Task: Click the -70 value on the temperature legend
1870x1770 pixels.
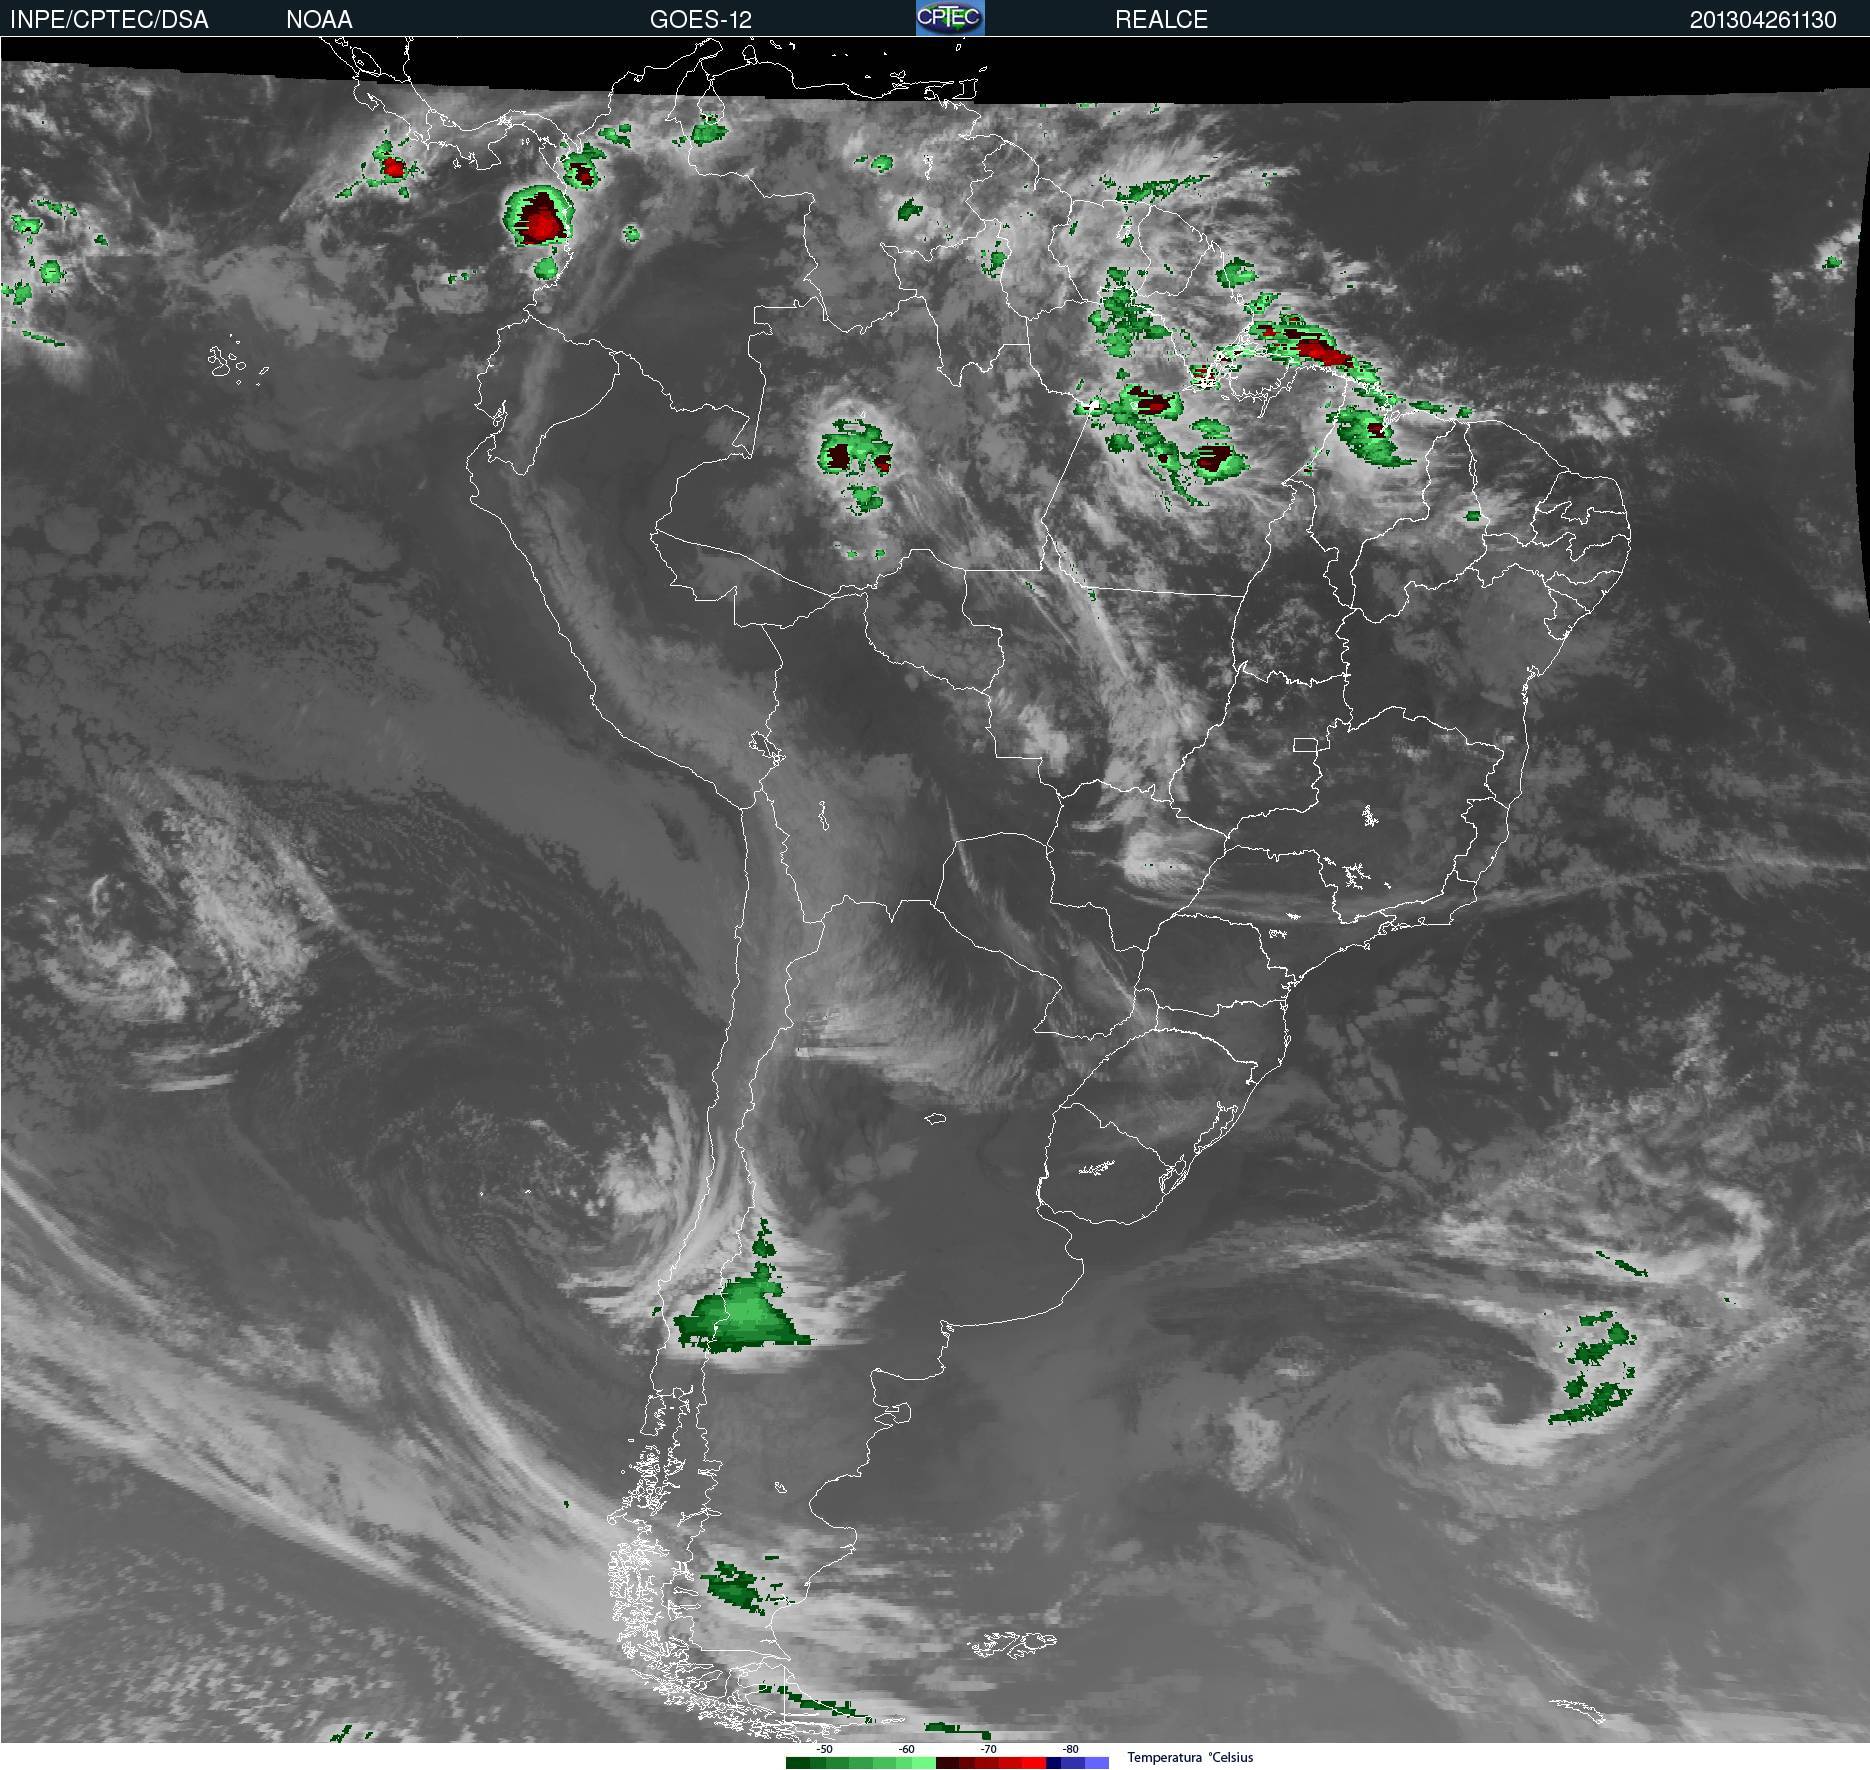Action: pos(989,1749)
